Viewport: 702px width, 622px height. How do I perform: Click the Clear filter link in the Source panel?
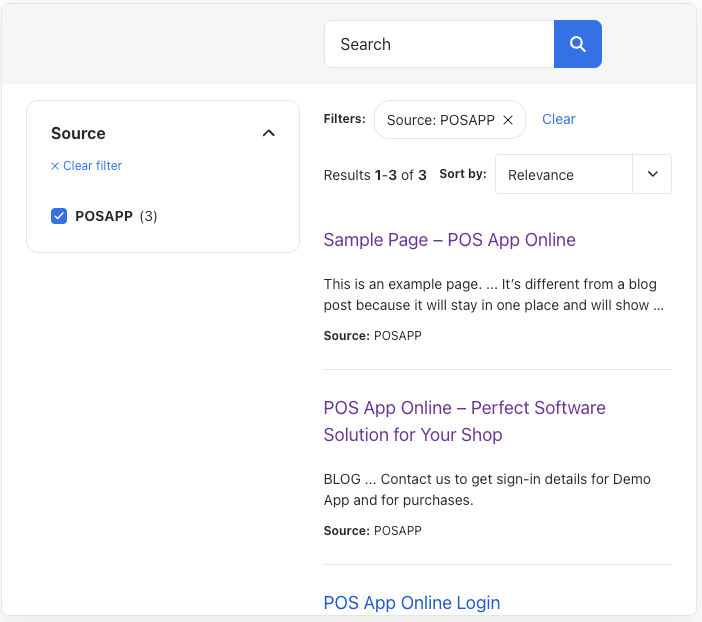(x=92, y=166)
